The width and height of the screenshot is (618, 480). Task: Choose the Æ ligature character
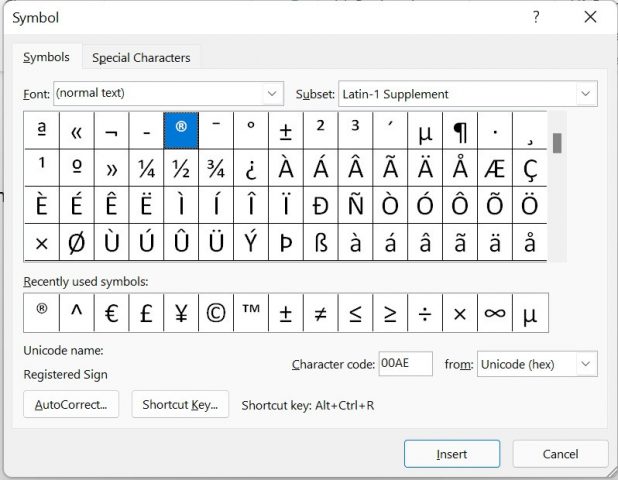[494, 167]
